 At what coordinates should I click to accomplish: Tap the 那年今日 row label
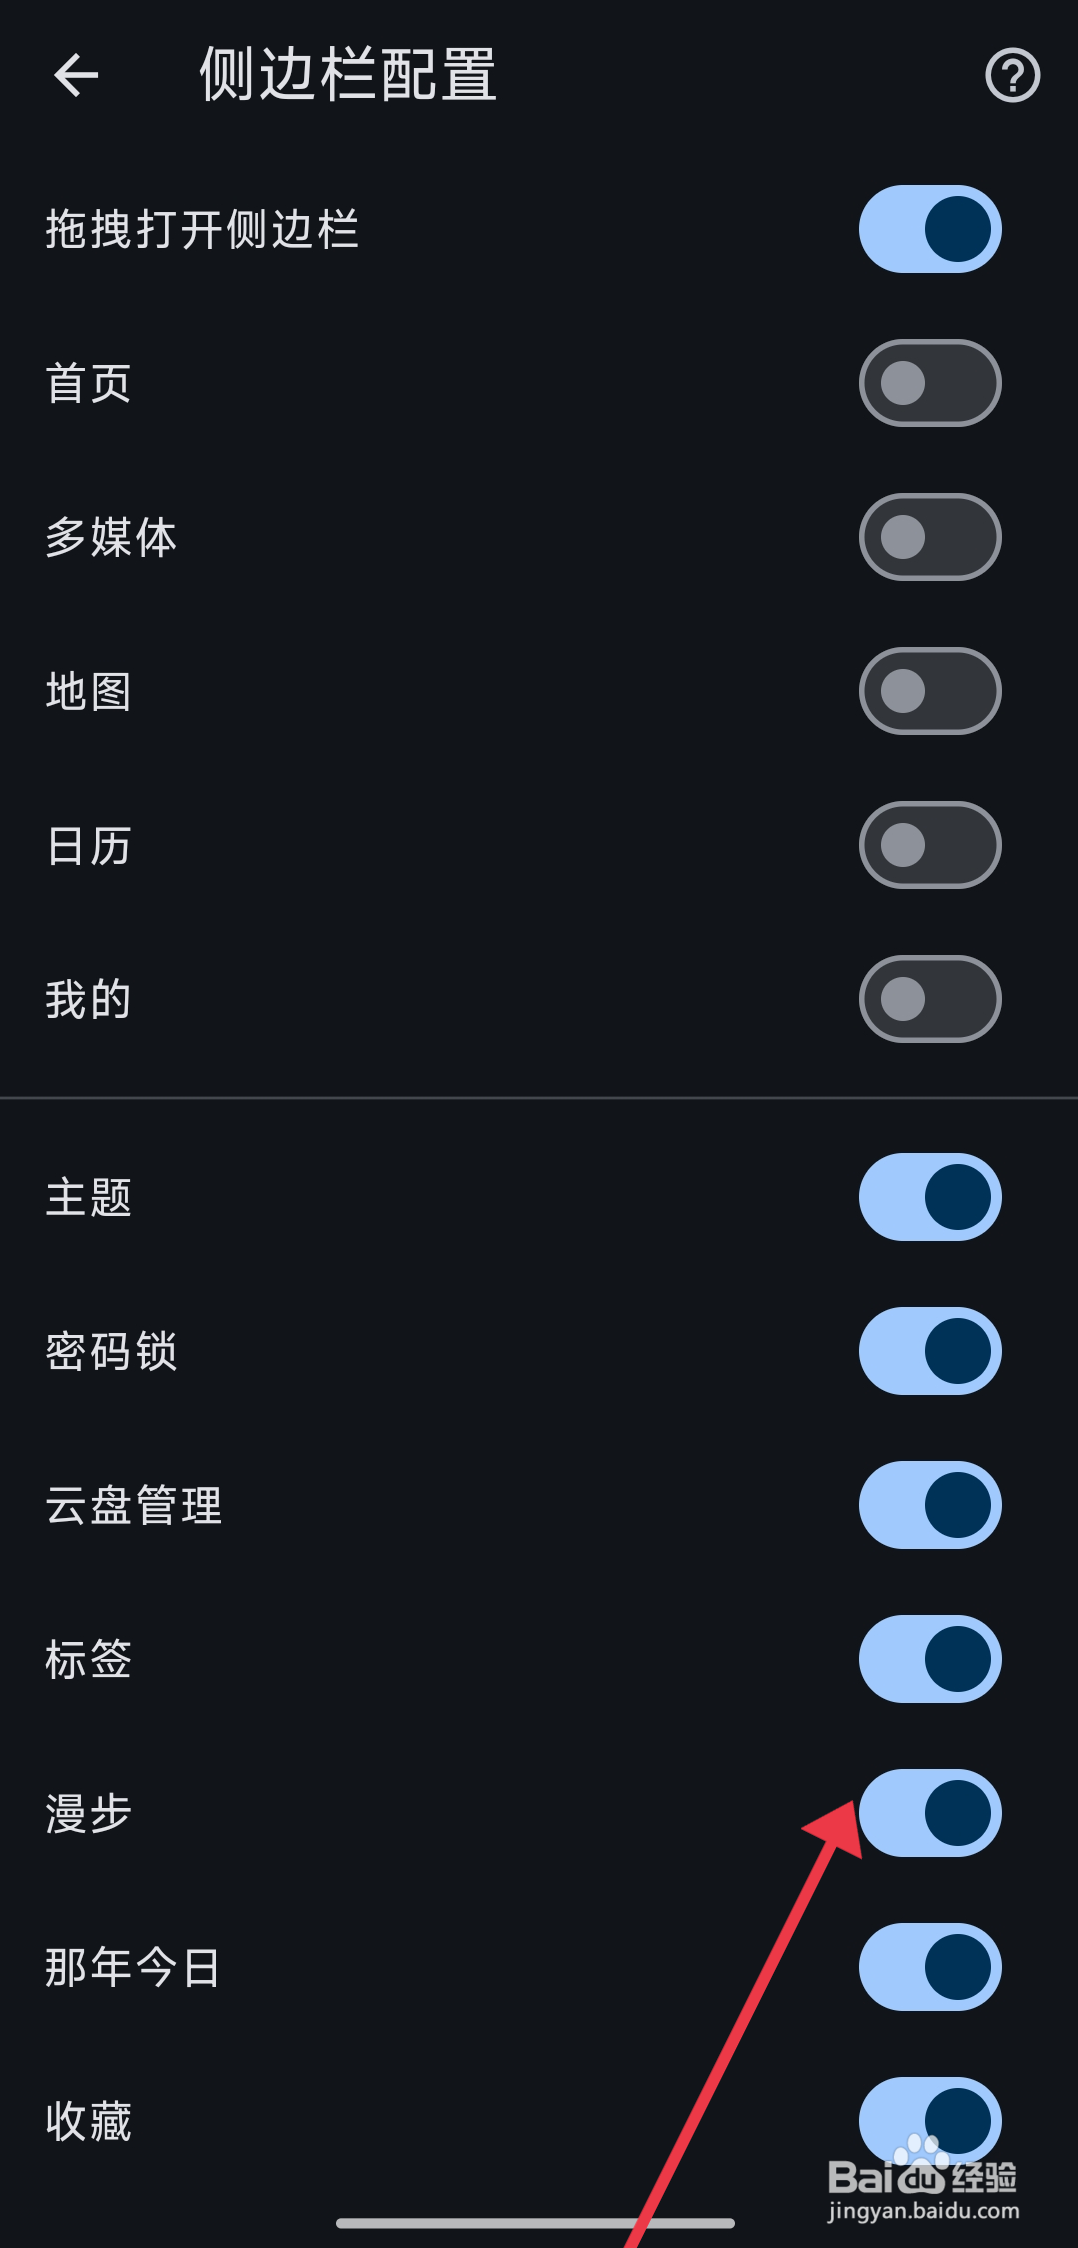click(133, 1967)
